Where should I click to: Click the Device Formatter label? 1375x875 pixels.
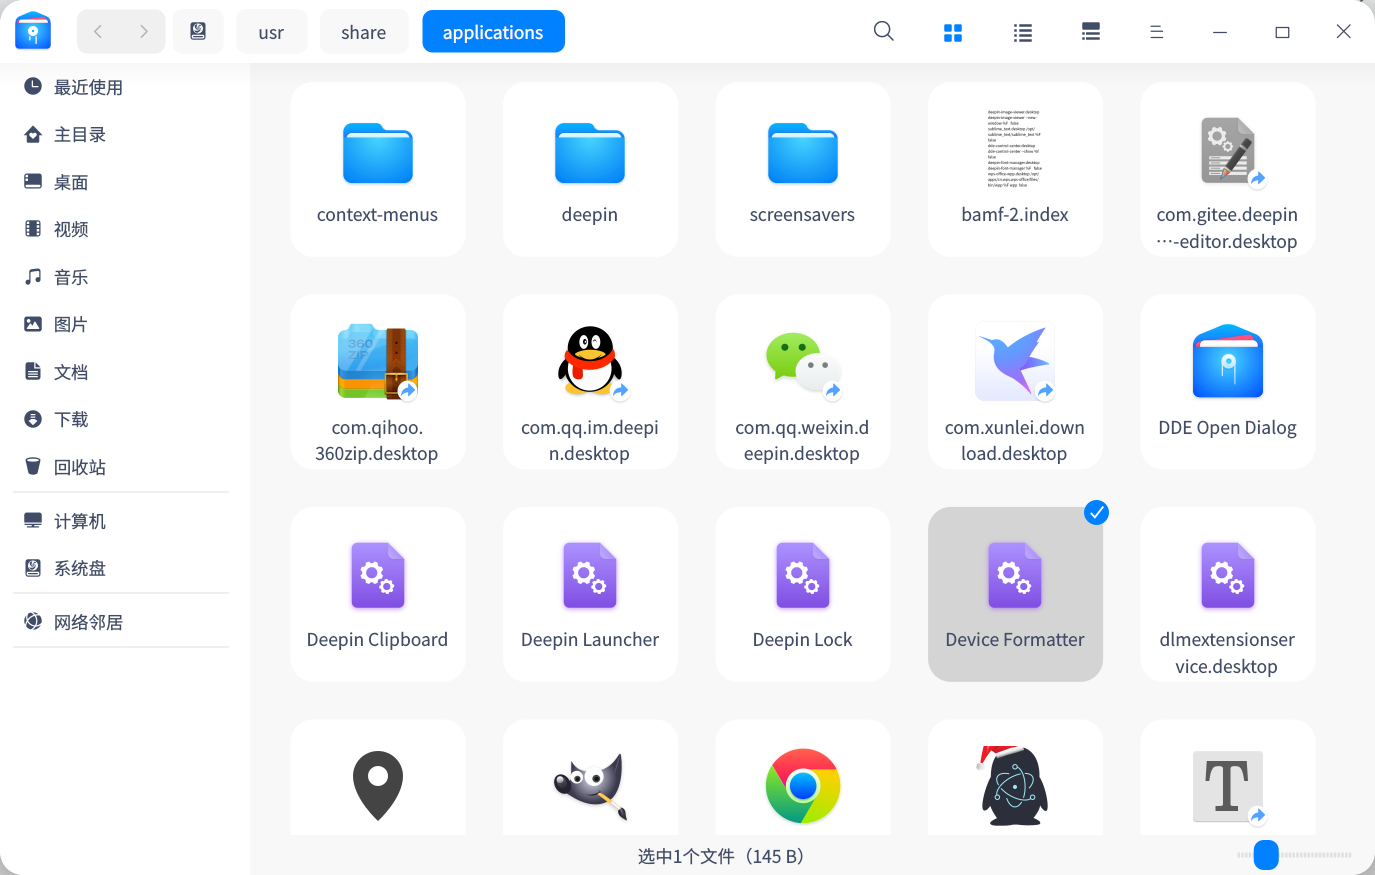click(x=1015, y=640)
